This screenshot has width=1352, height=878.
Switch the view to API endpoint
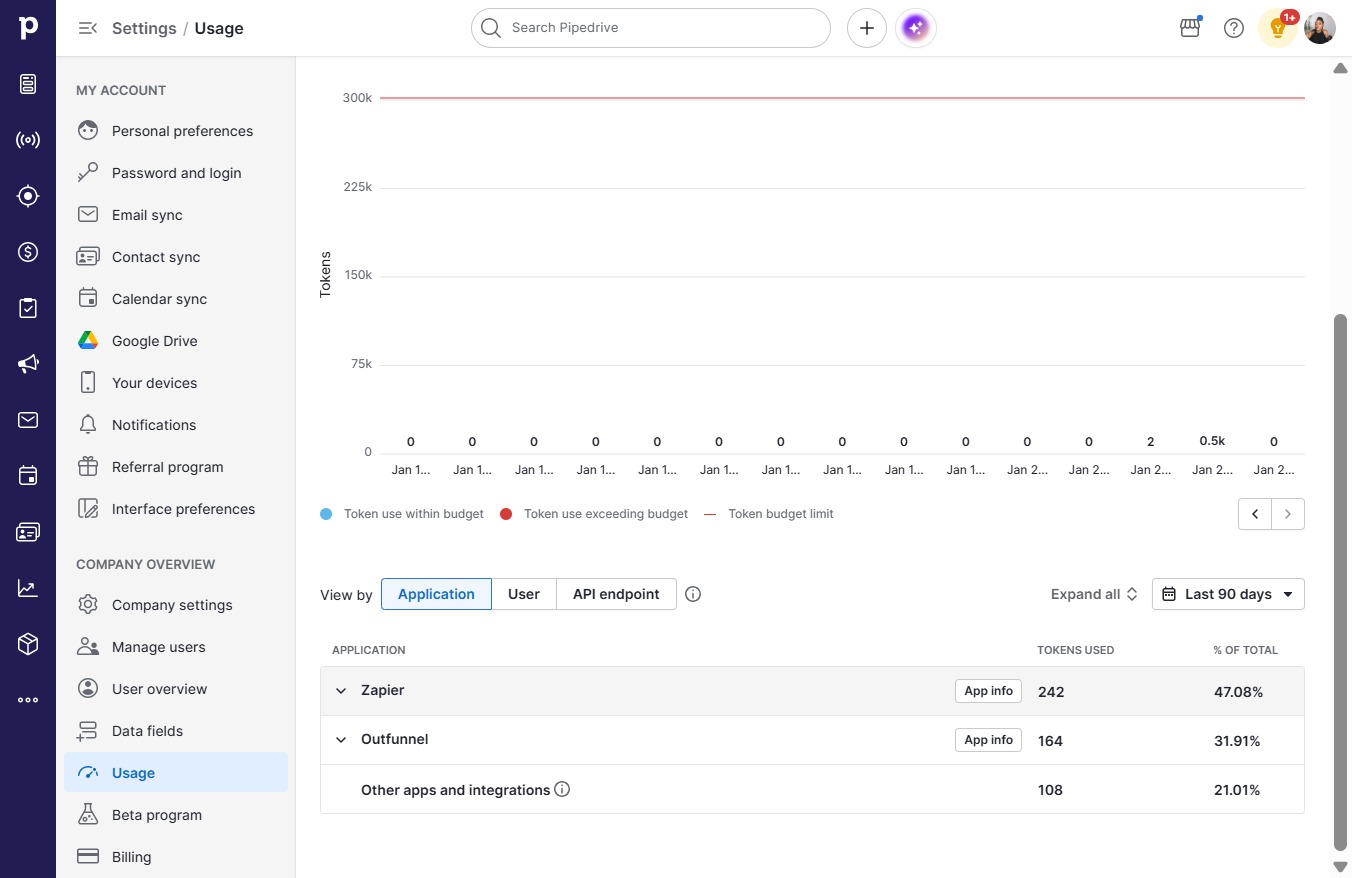tap(616, 594)
